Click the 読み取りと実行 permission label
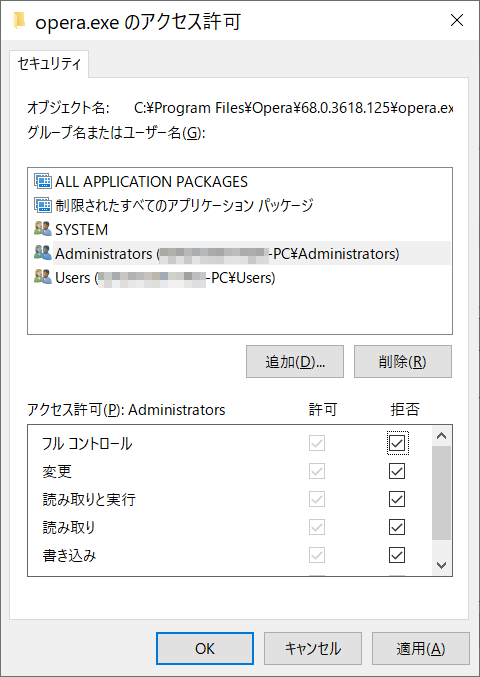 click(89, 500)
